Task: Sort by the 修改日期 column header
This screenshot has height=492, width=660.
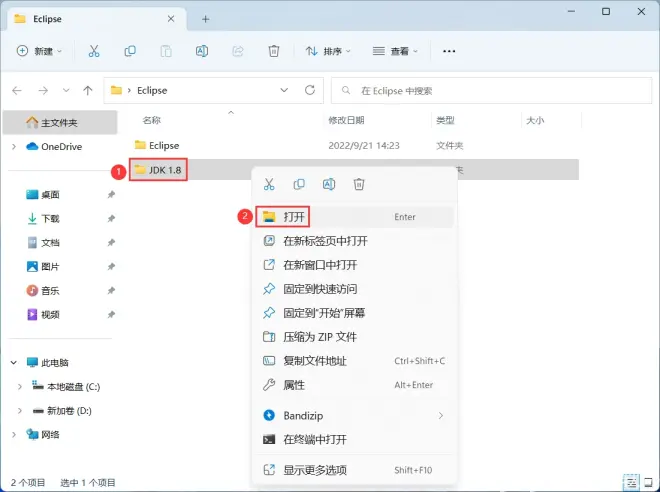Action: (346, 120)
